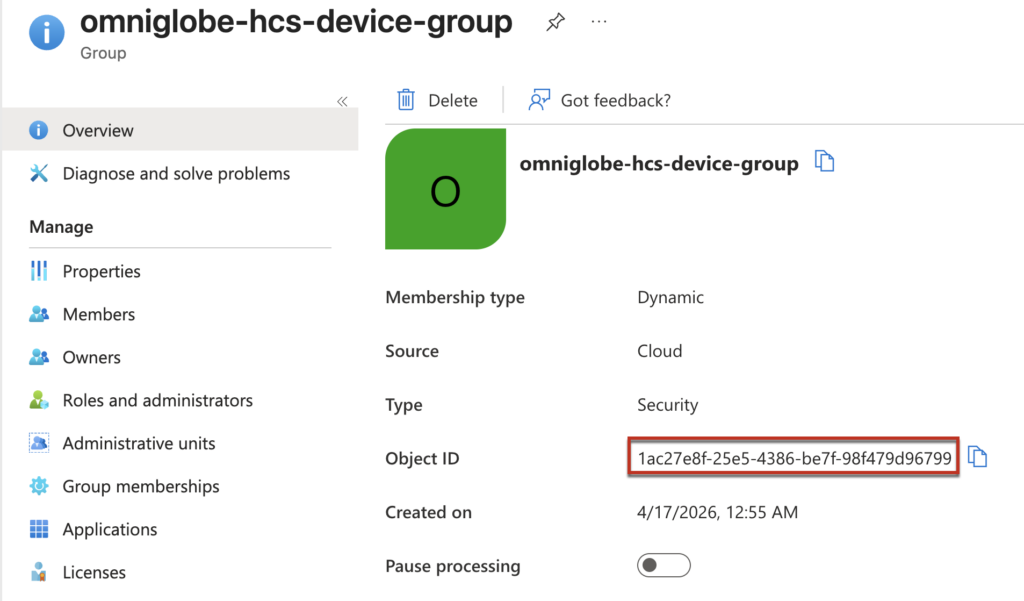Image resolution: width=1024 pixels, height=601 pixels.
Task: Open Roles and administrators
Action: 157,400
